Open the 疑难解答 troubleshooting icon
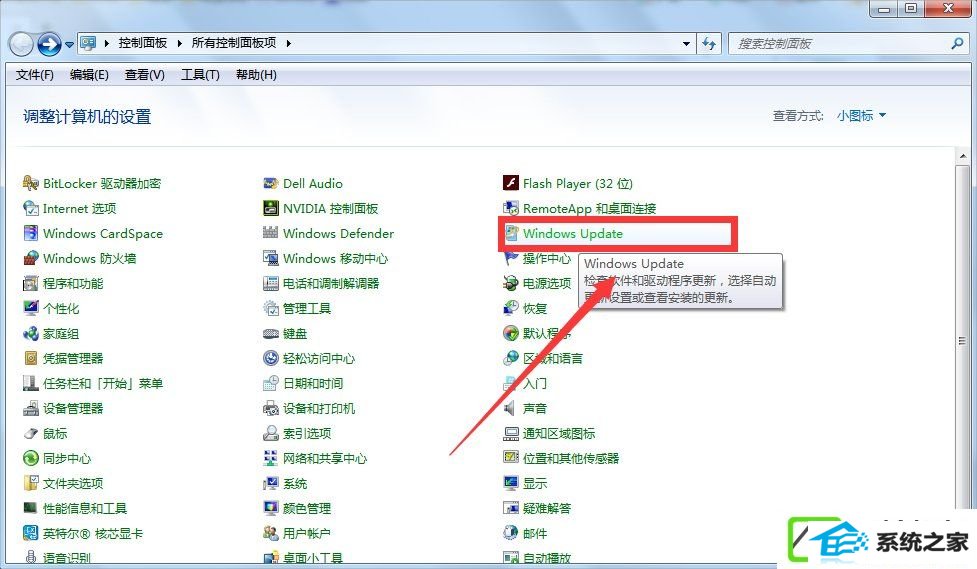977x569 pixels. coord(511,508)
